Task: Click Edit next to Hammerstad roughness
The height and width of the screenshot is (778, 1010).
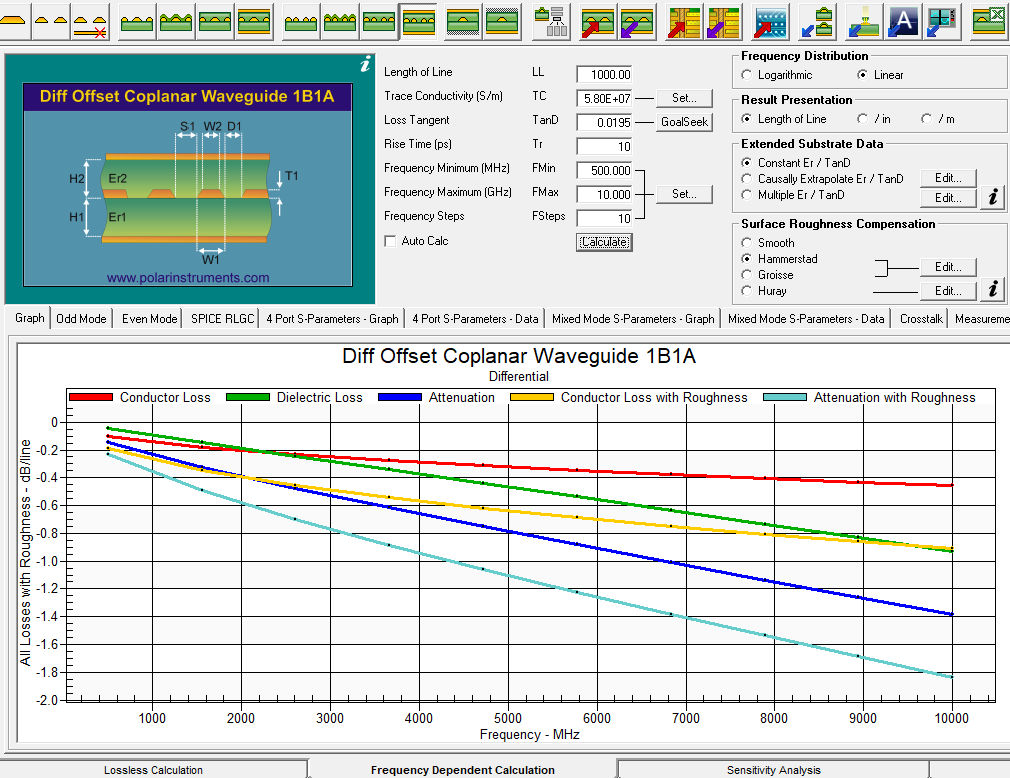Action: (948, 267)
